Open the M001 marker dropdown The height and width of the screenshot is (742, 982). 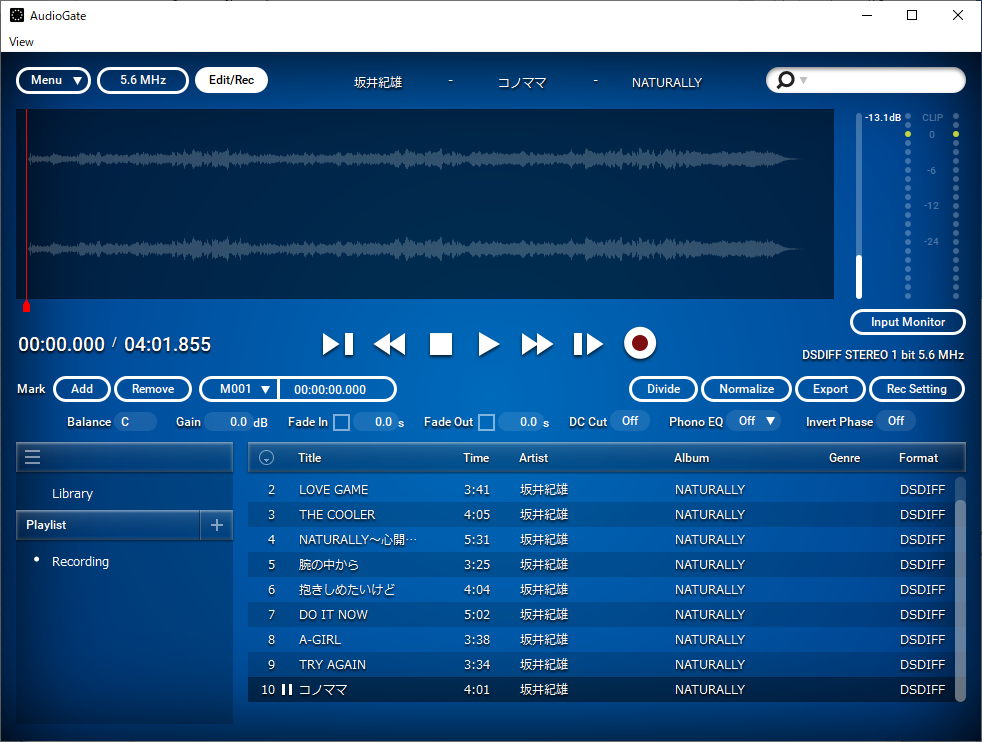coord(240,389)
